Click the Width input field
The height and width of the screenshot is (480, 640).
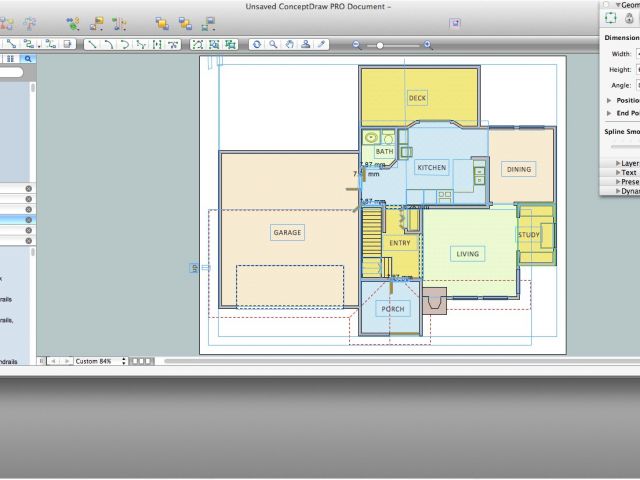[637, 53]
